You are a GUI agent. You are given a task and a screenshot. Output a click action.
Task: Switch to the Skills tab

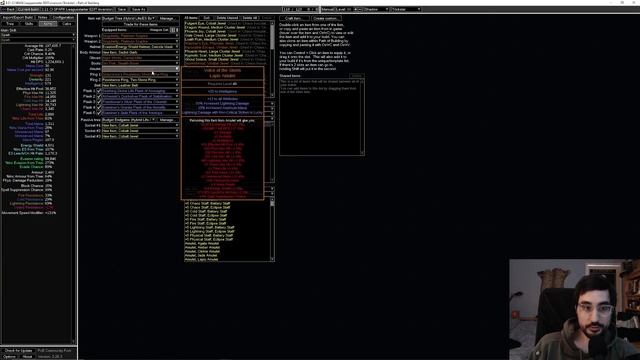pos(29,24)
